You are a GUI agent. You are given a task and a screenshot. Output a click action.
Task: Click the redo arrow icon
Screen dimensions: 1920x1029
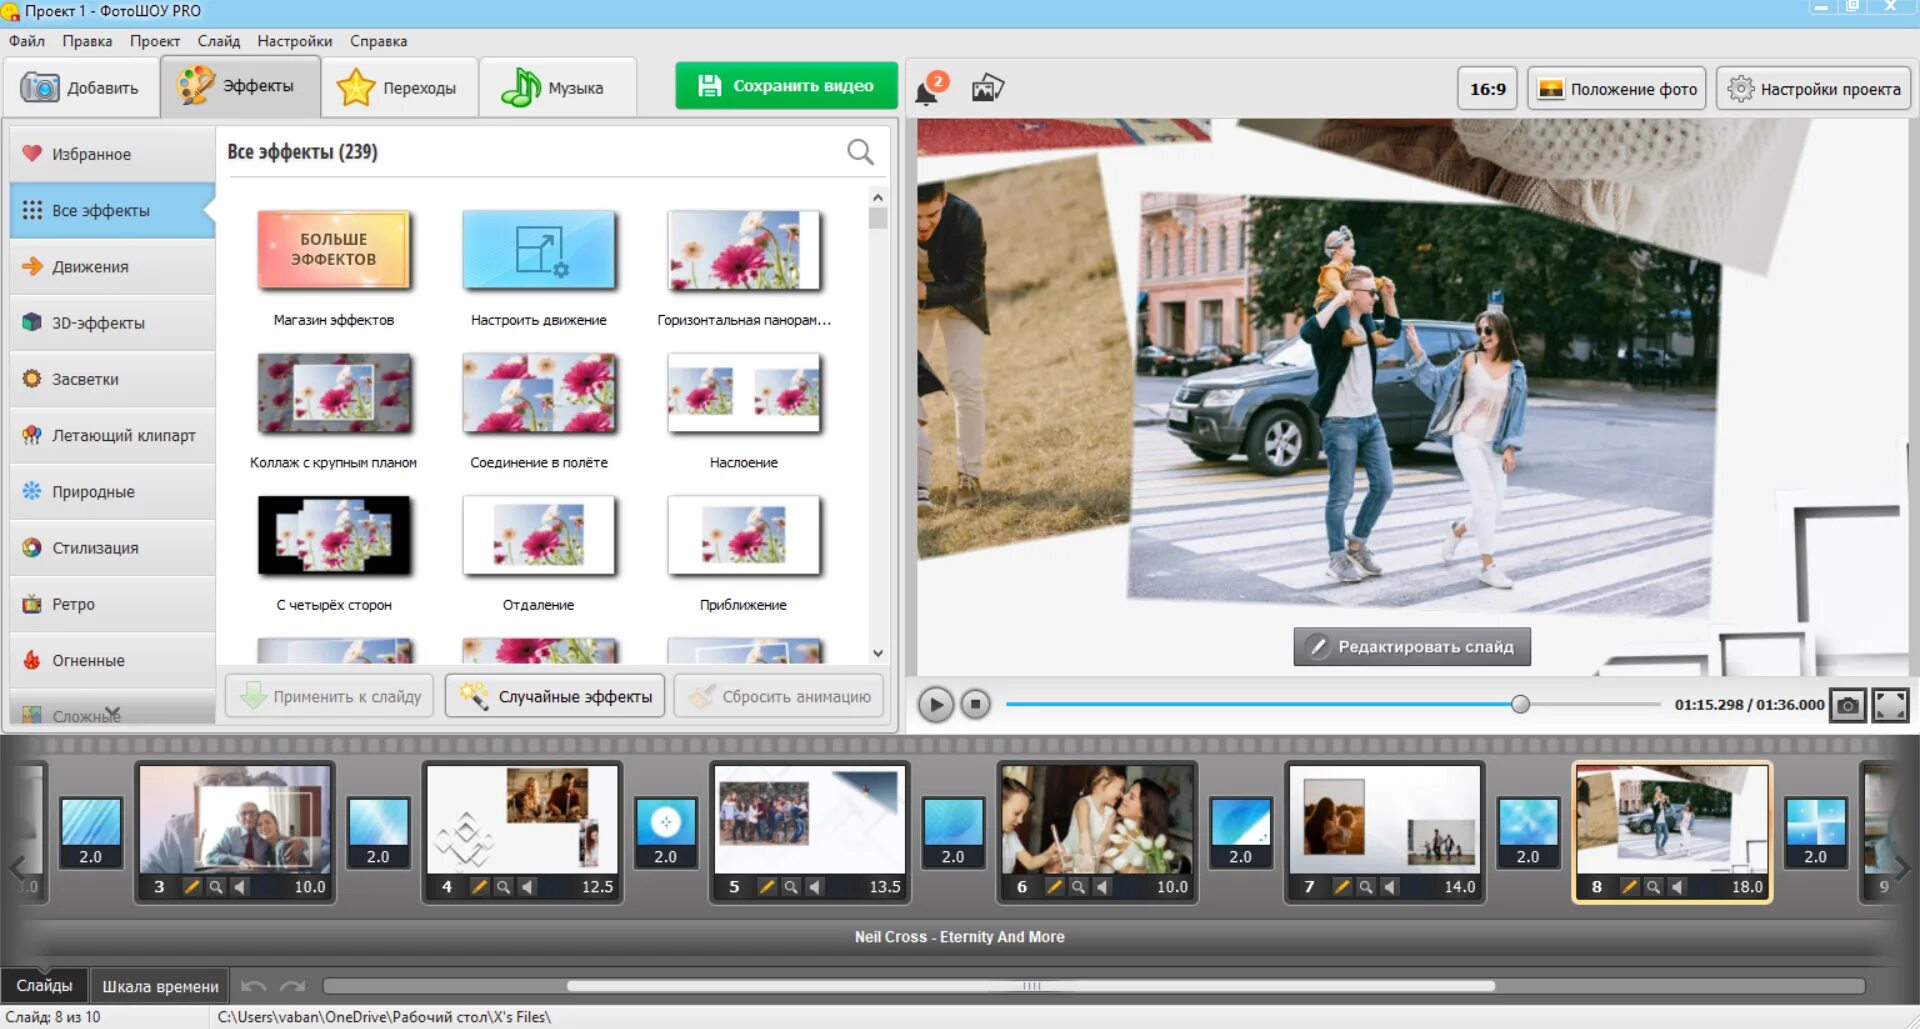[293, 986]
